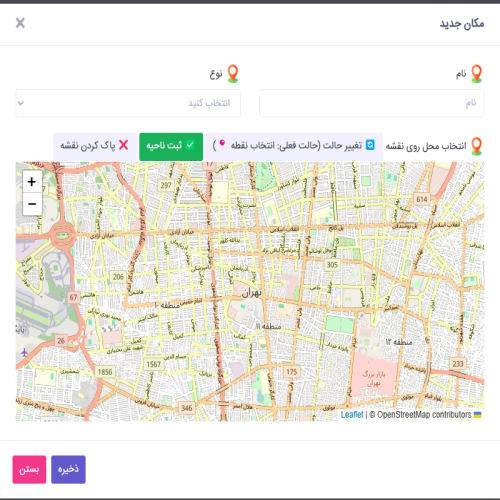Zoom in the map with plus button
Screen dimensions: 500x500
click(x=32, y=182)
